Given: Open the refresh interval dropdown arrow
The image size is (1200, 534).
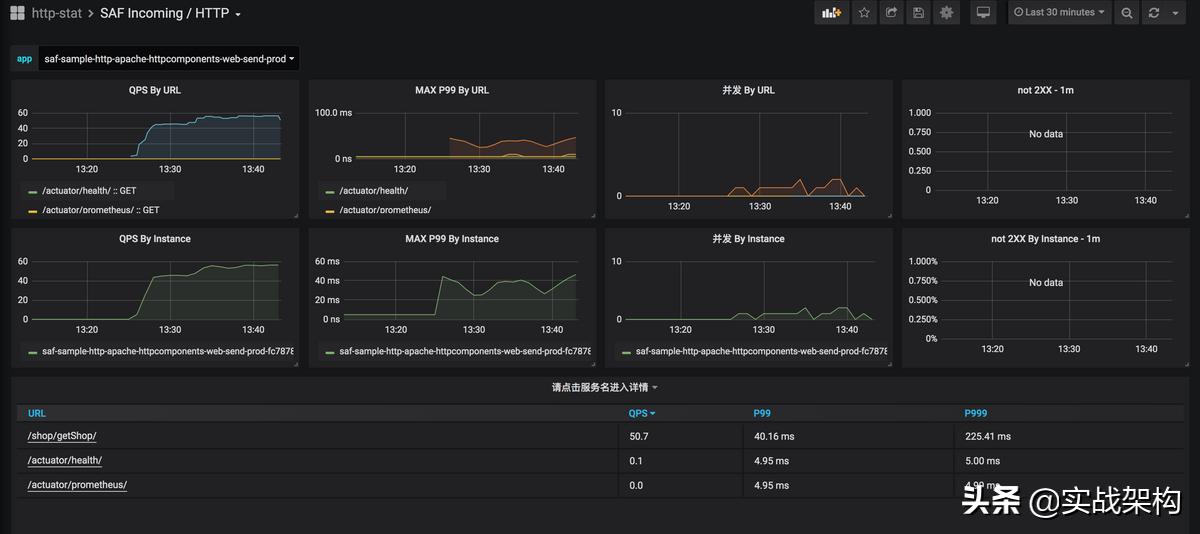Looking at the screenshot, I should click(1176, 13).
